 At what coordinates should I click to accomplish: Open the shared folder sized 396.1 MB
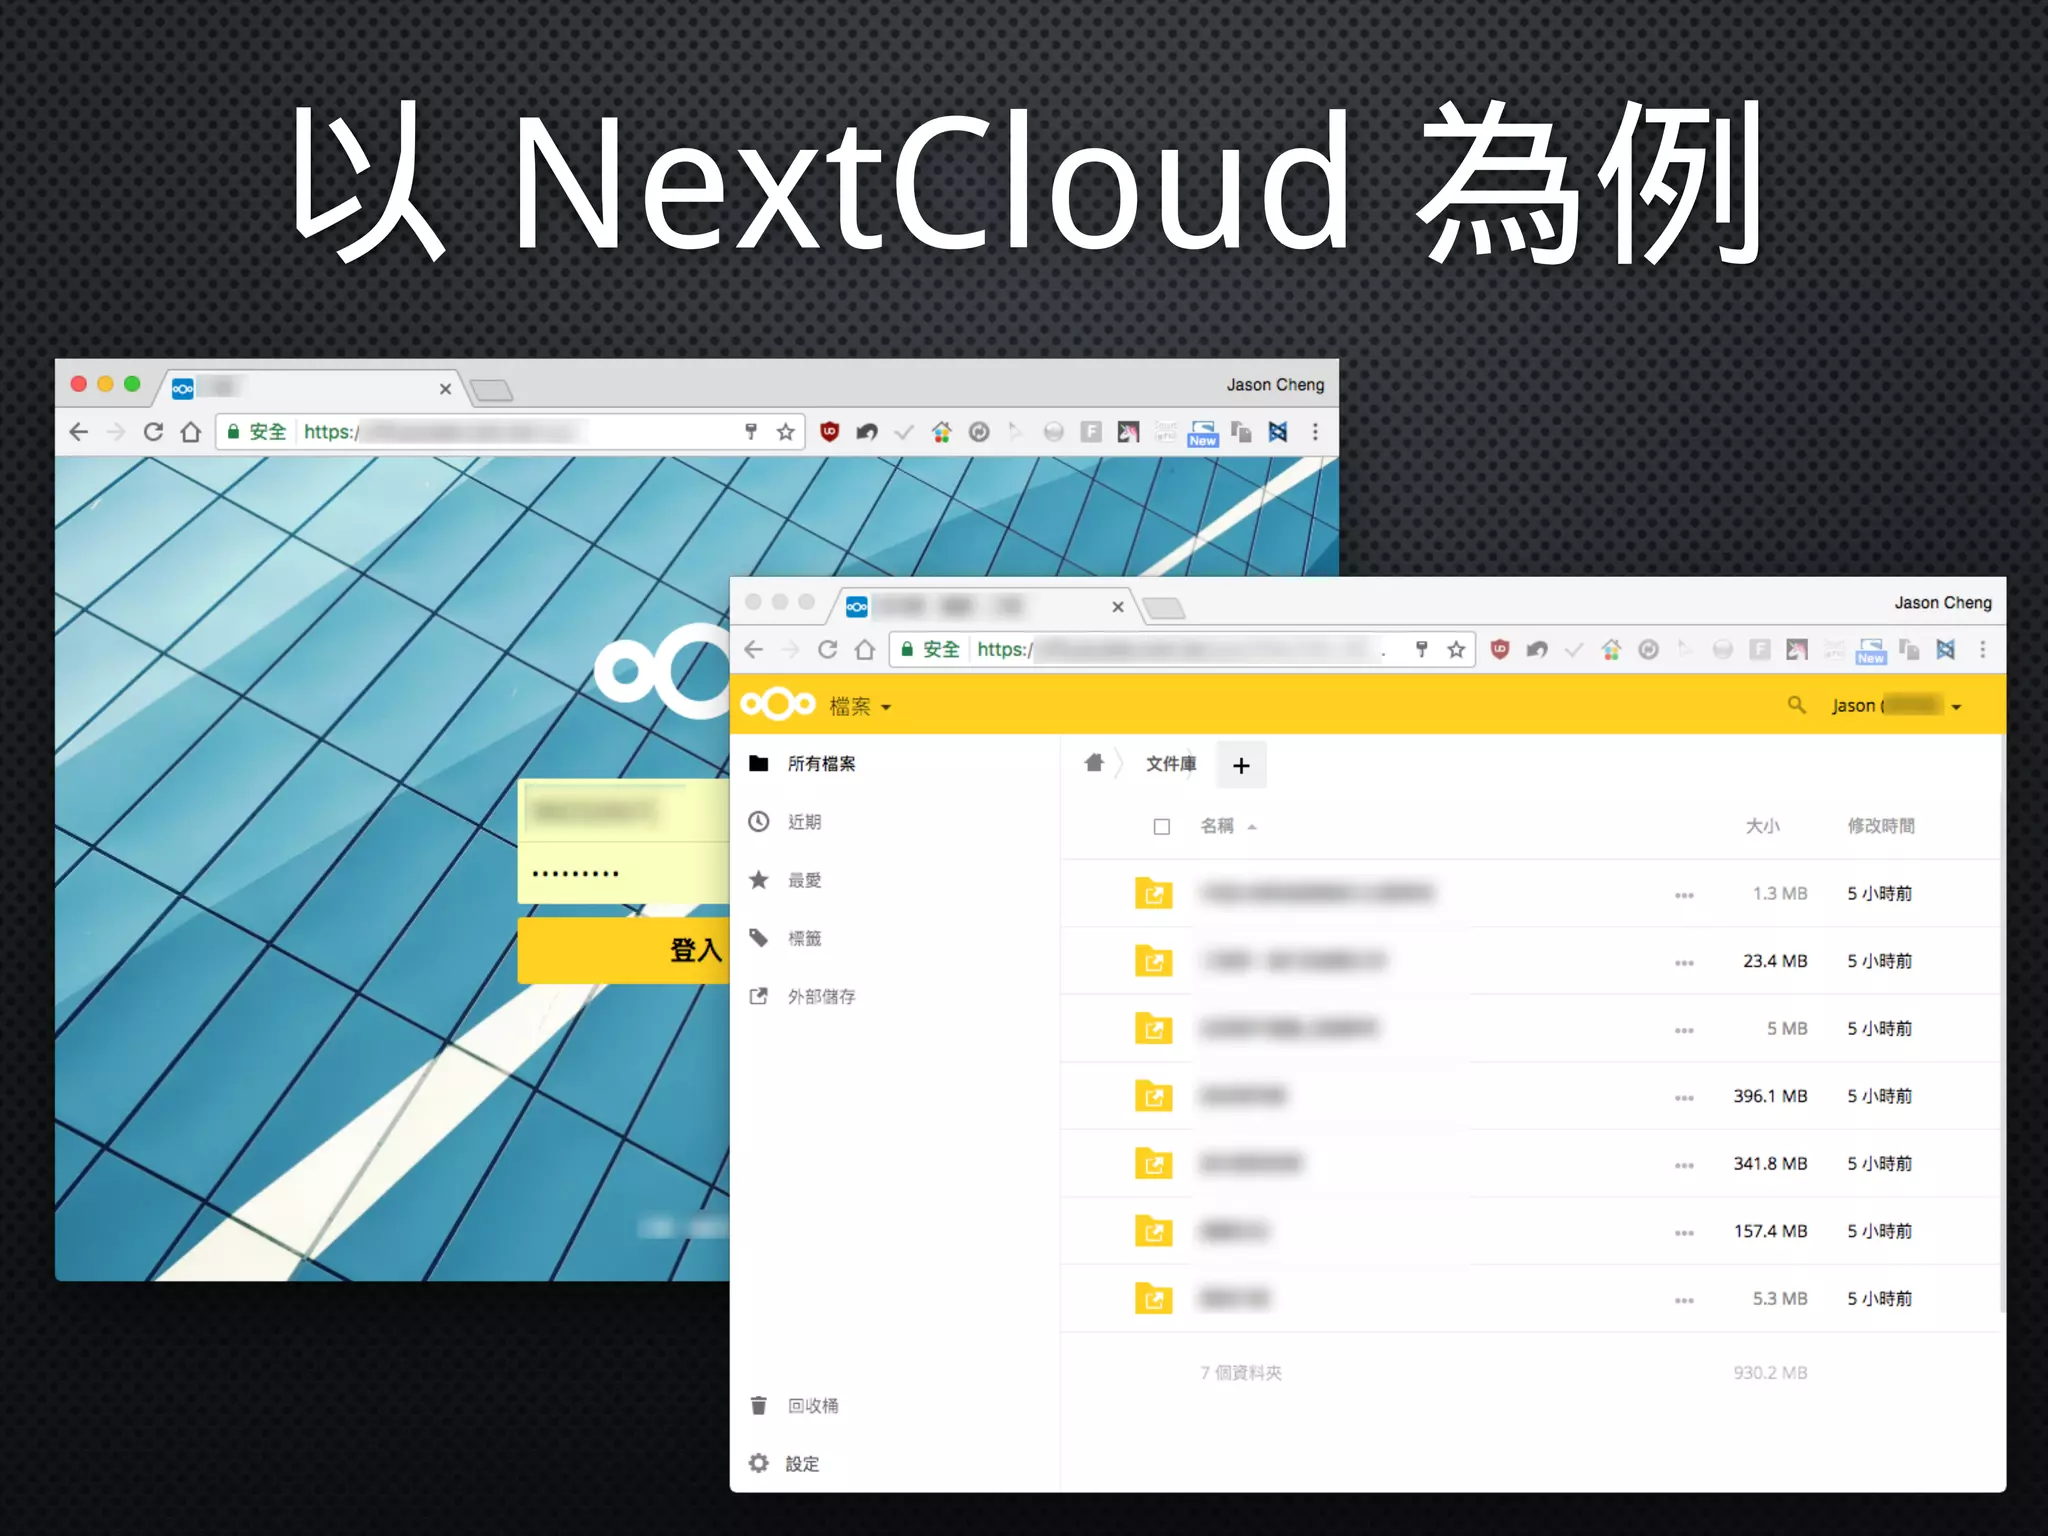click(1153, 1096)
